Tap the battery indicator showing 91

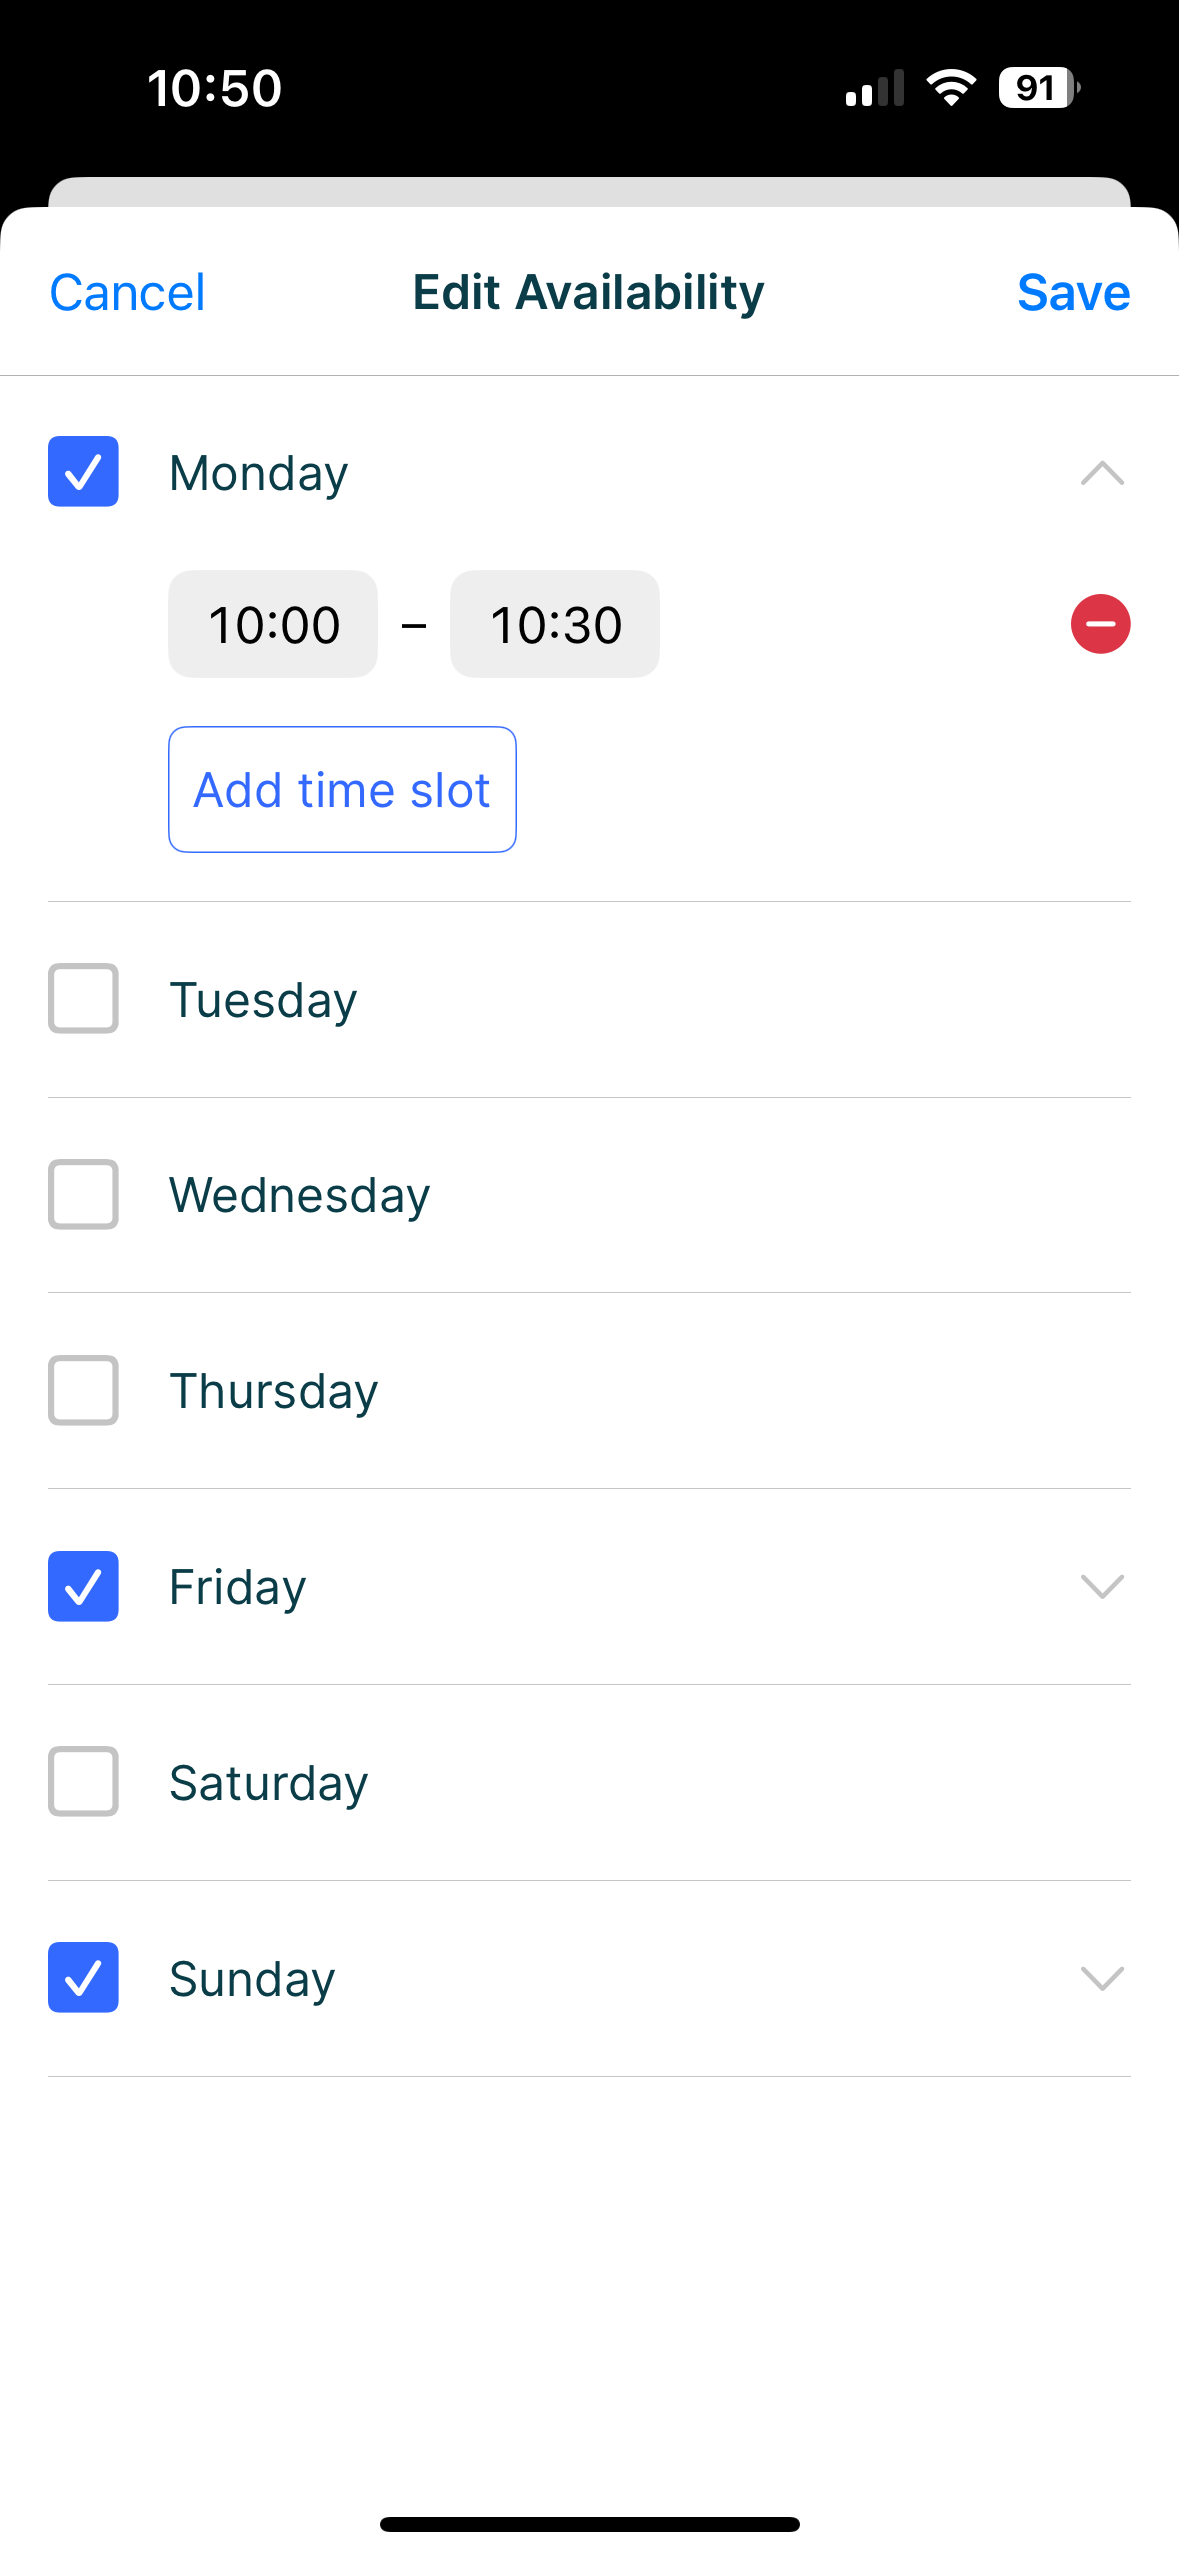pos(1039,88)
